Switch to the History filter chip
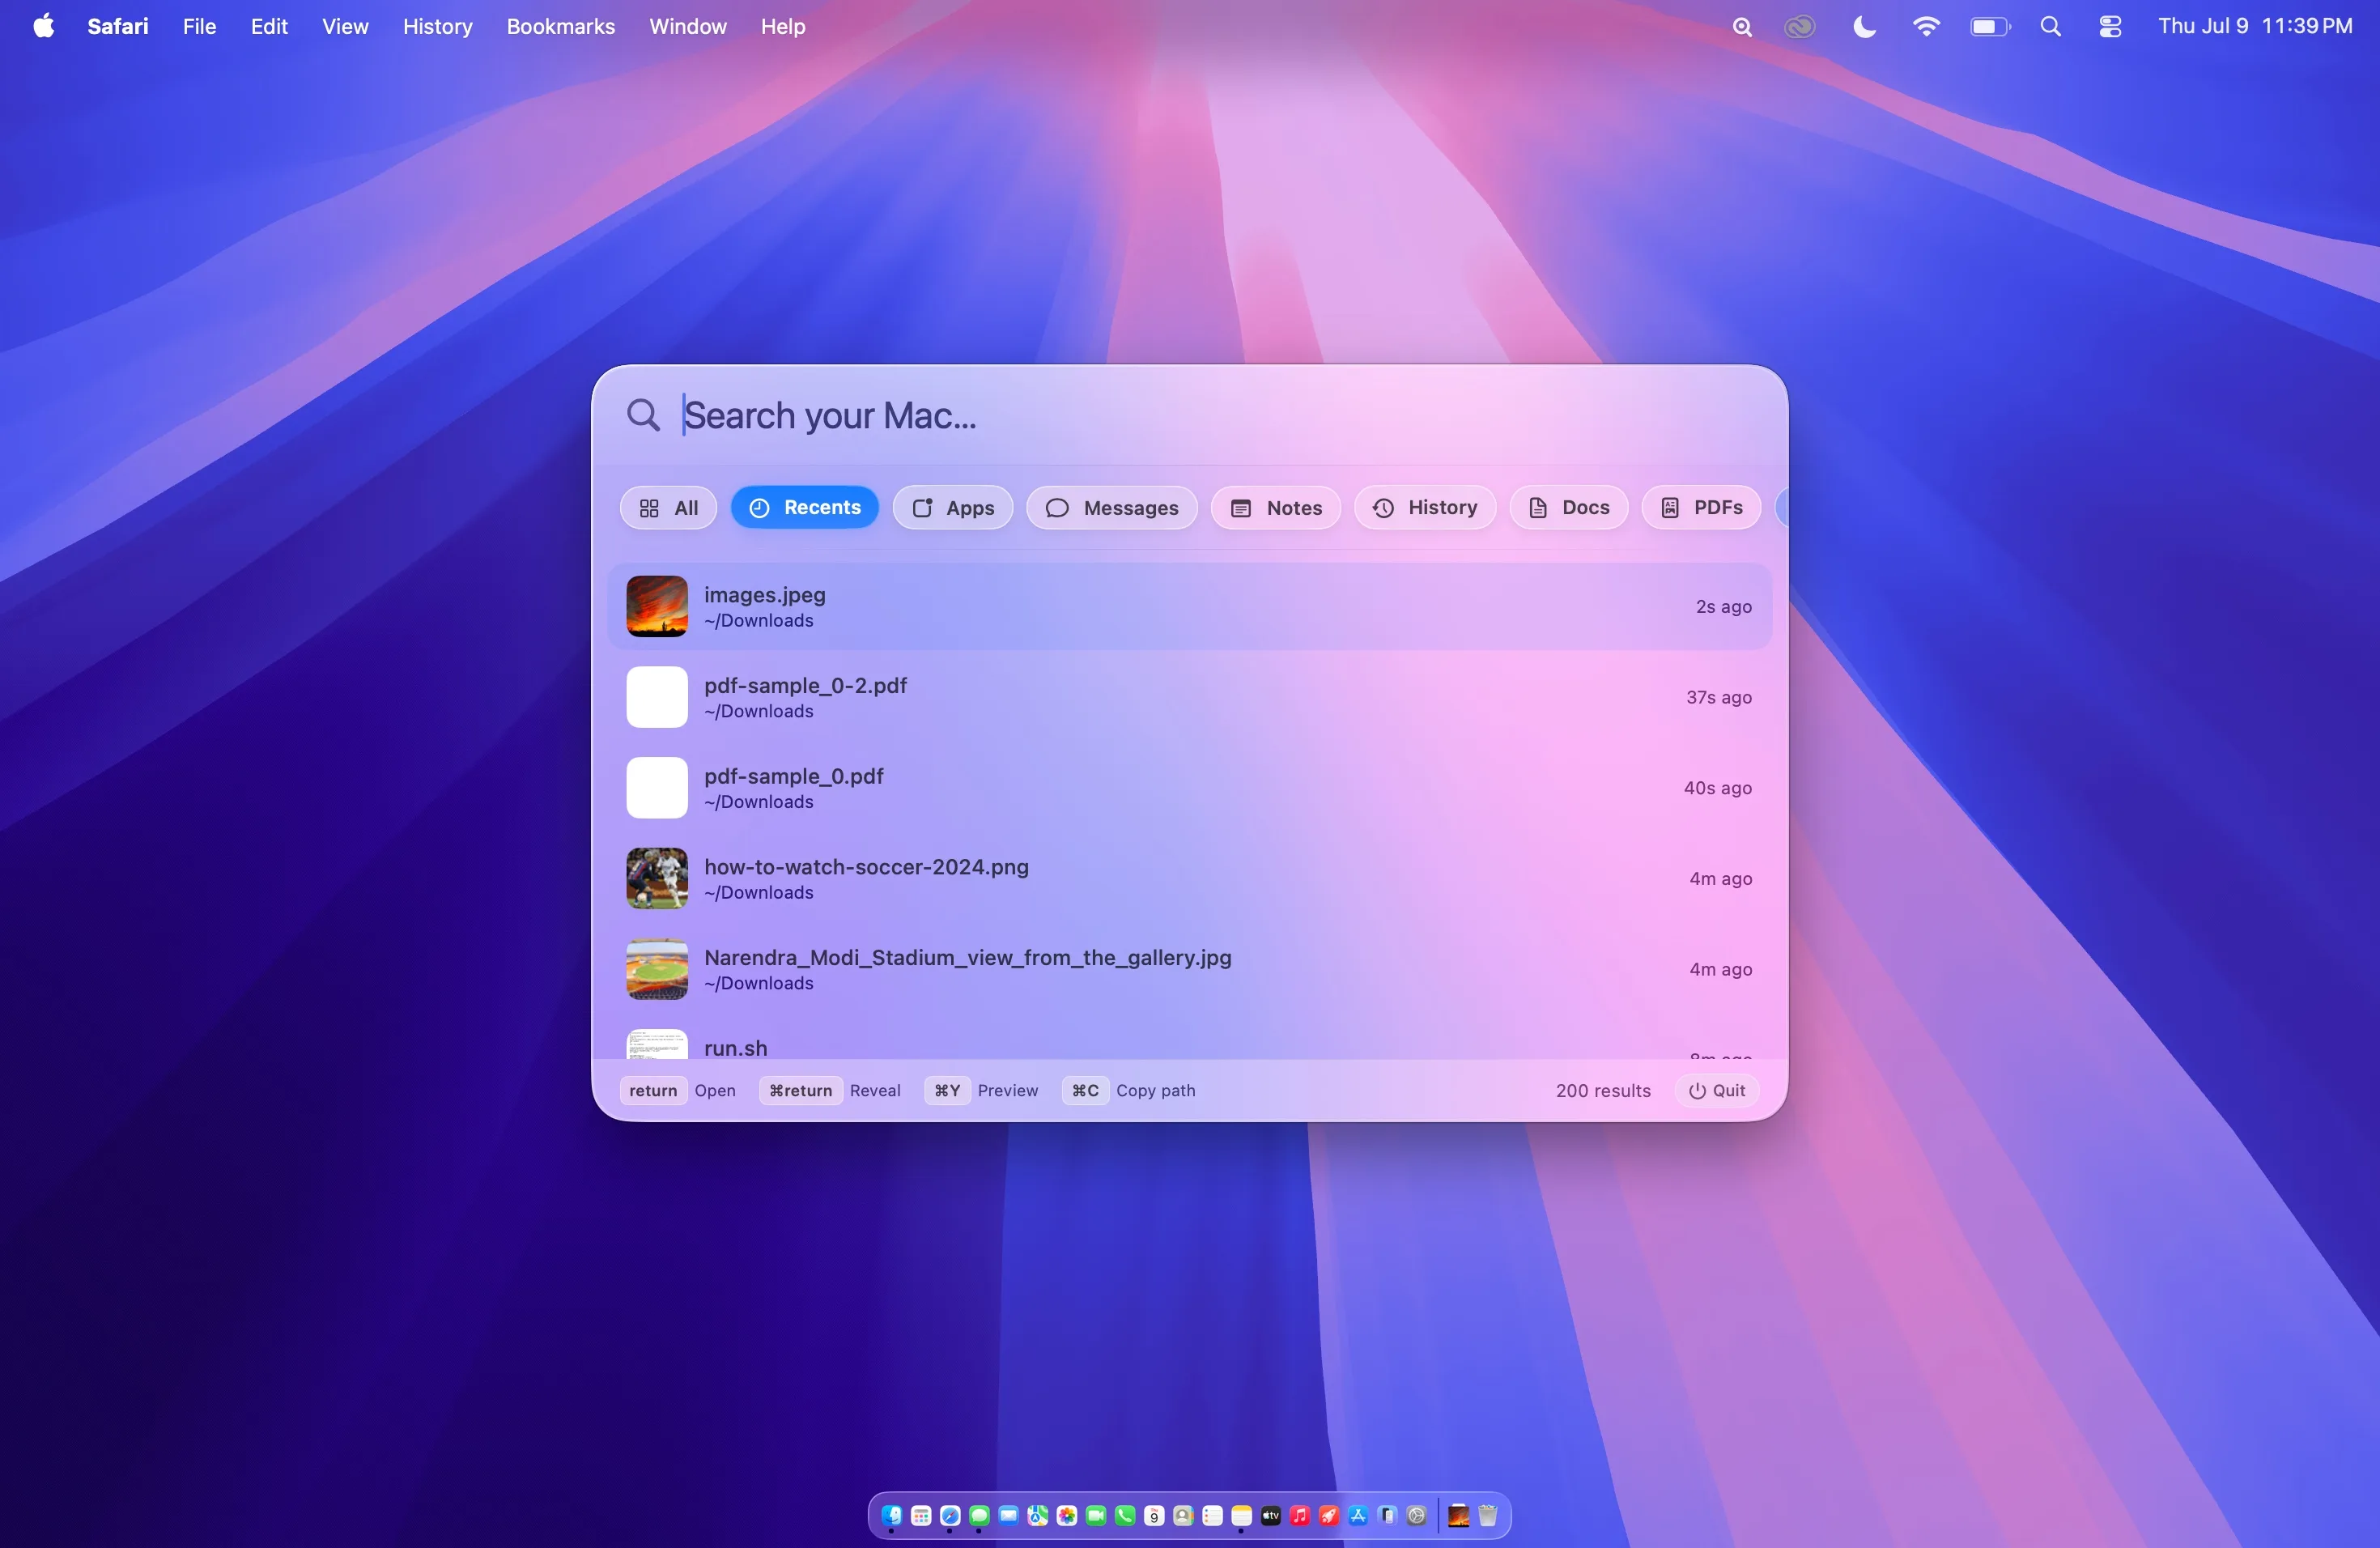2380x1548 pixels. pyautogui.click(x=1424, y=508)
